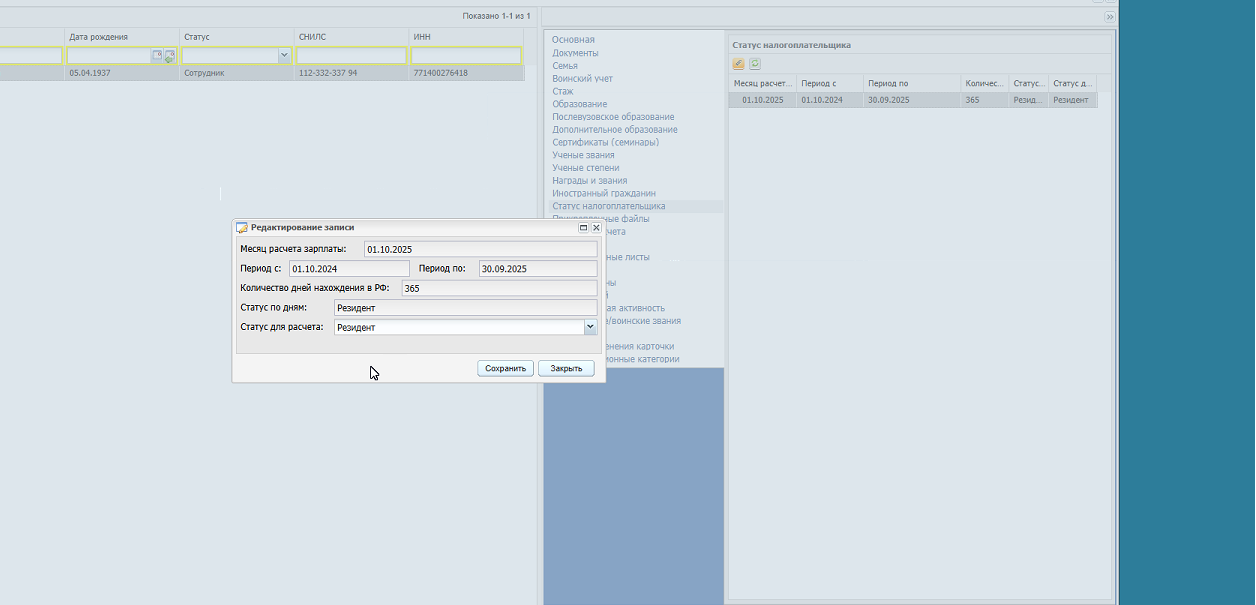Open the Иностранный гражданин section
The image size is (1256, 605).
tap(604, 193)
